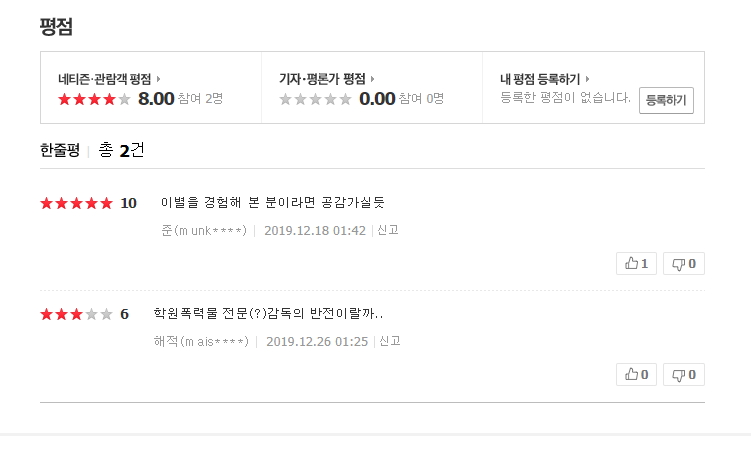The image size is (751, 451).
Task: Select the 한줄평 tab
Action: tap(60, 150)
